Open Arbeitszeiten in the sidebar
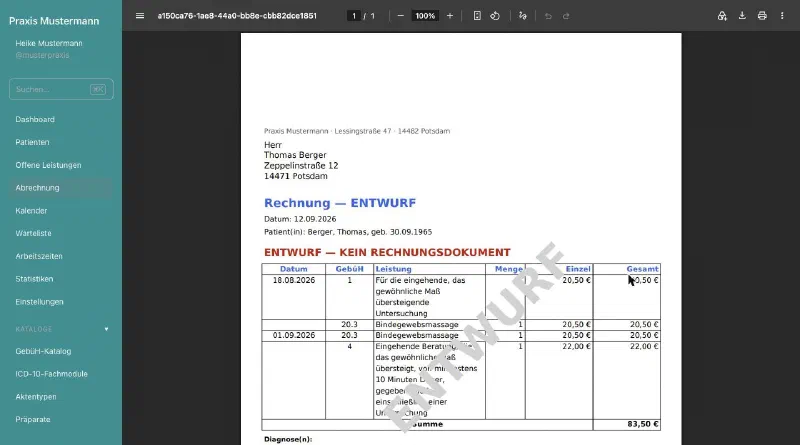This screenshot has height=445, width=800. 39,256
